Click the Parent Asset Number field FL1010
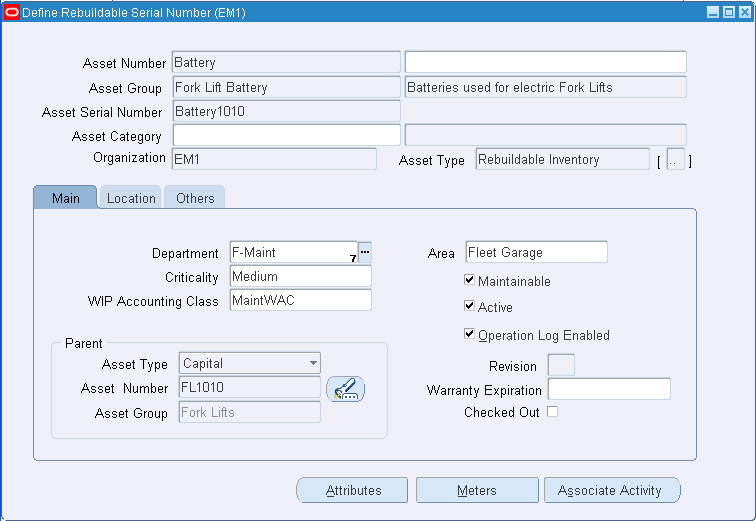 pos(250,387)
